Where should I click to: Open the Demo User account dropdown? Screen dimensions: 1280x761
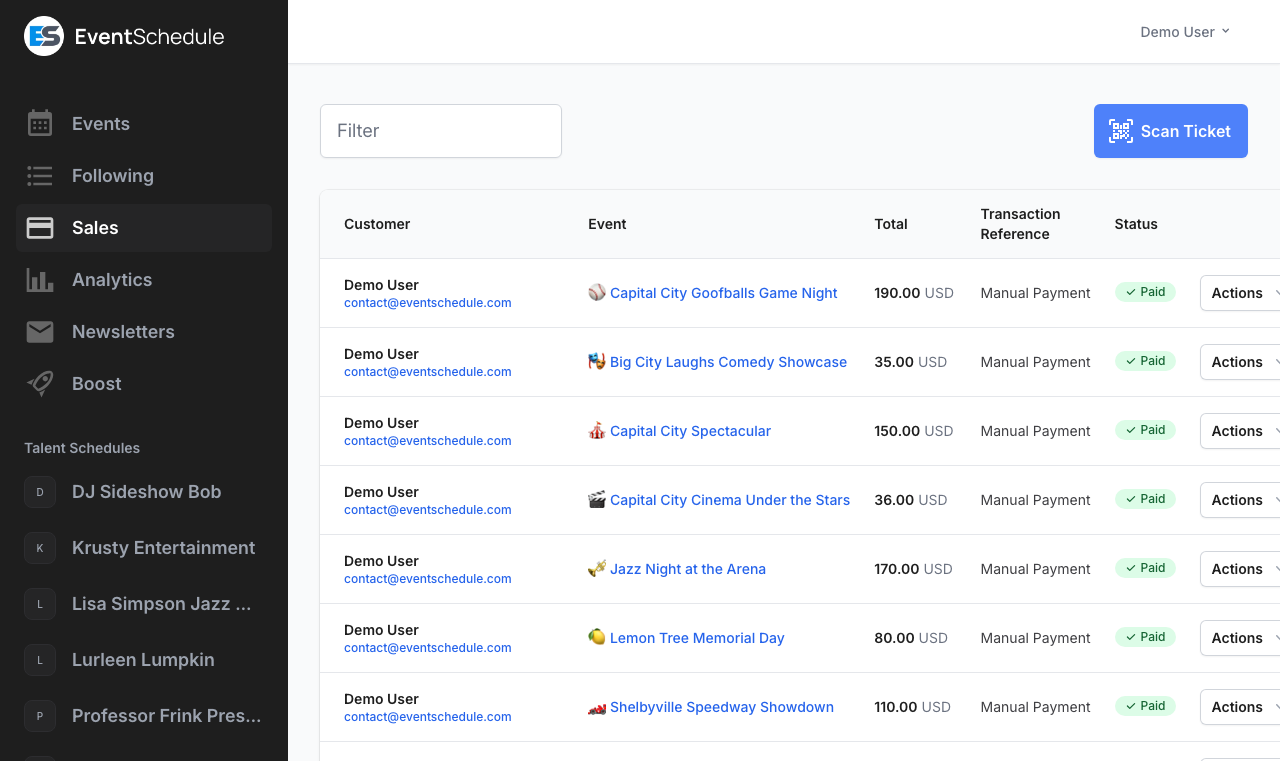point(1185,31)
